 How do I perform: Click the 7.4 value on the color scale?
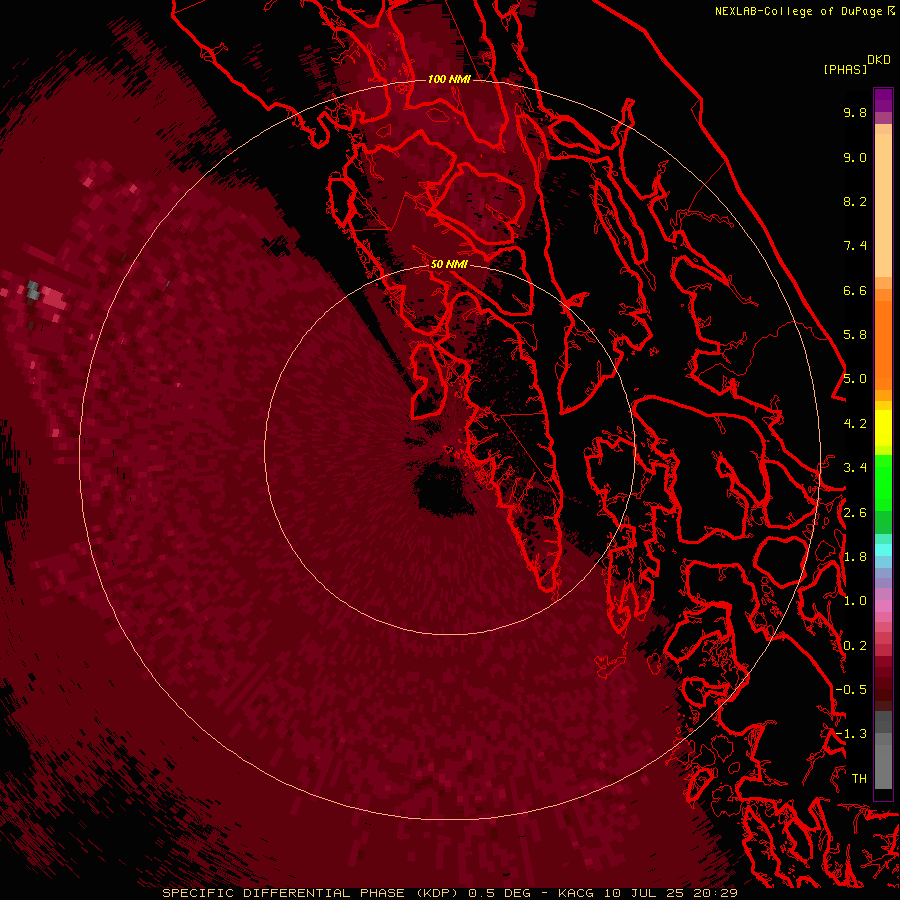coord(855,246)
